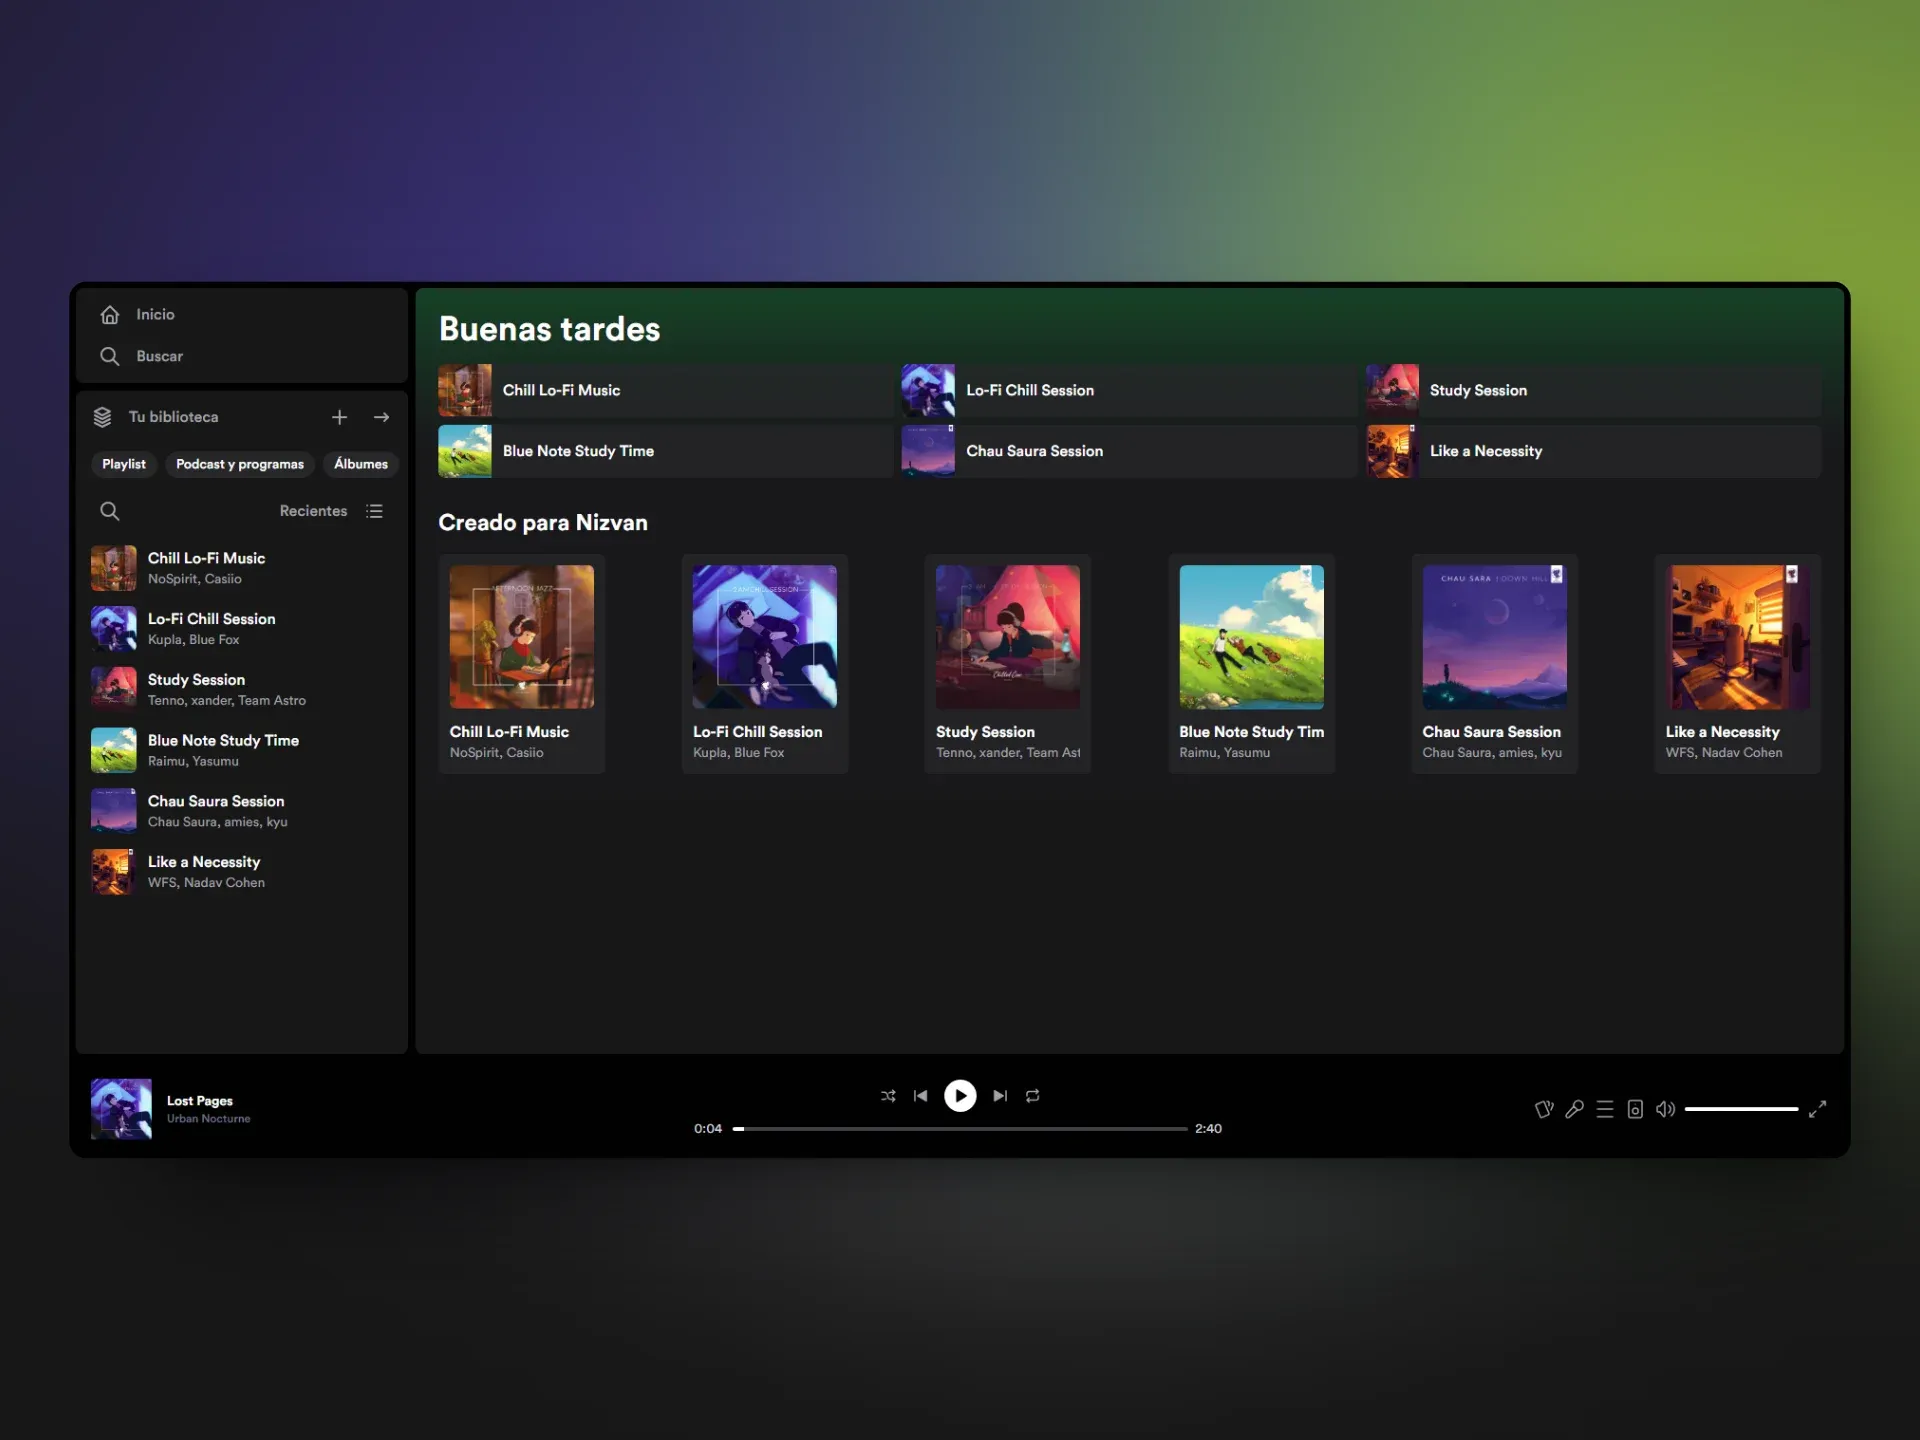Open the Now Playing view cards icon
The width and height of the screenshot is (1920, 1440).
[1544, 1109]
